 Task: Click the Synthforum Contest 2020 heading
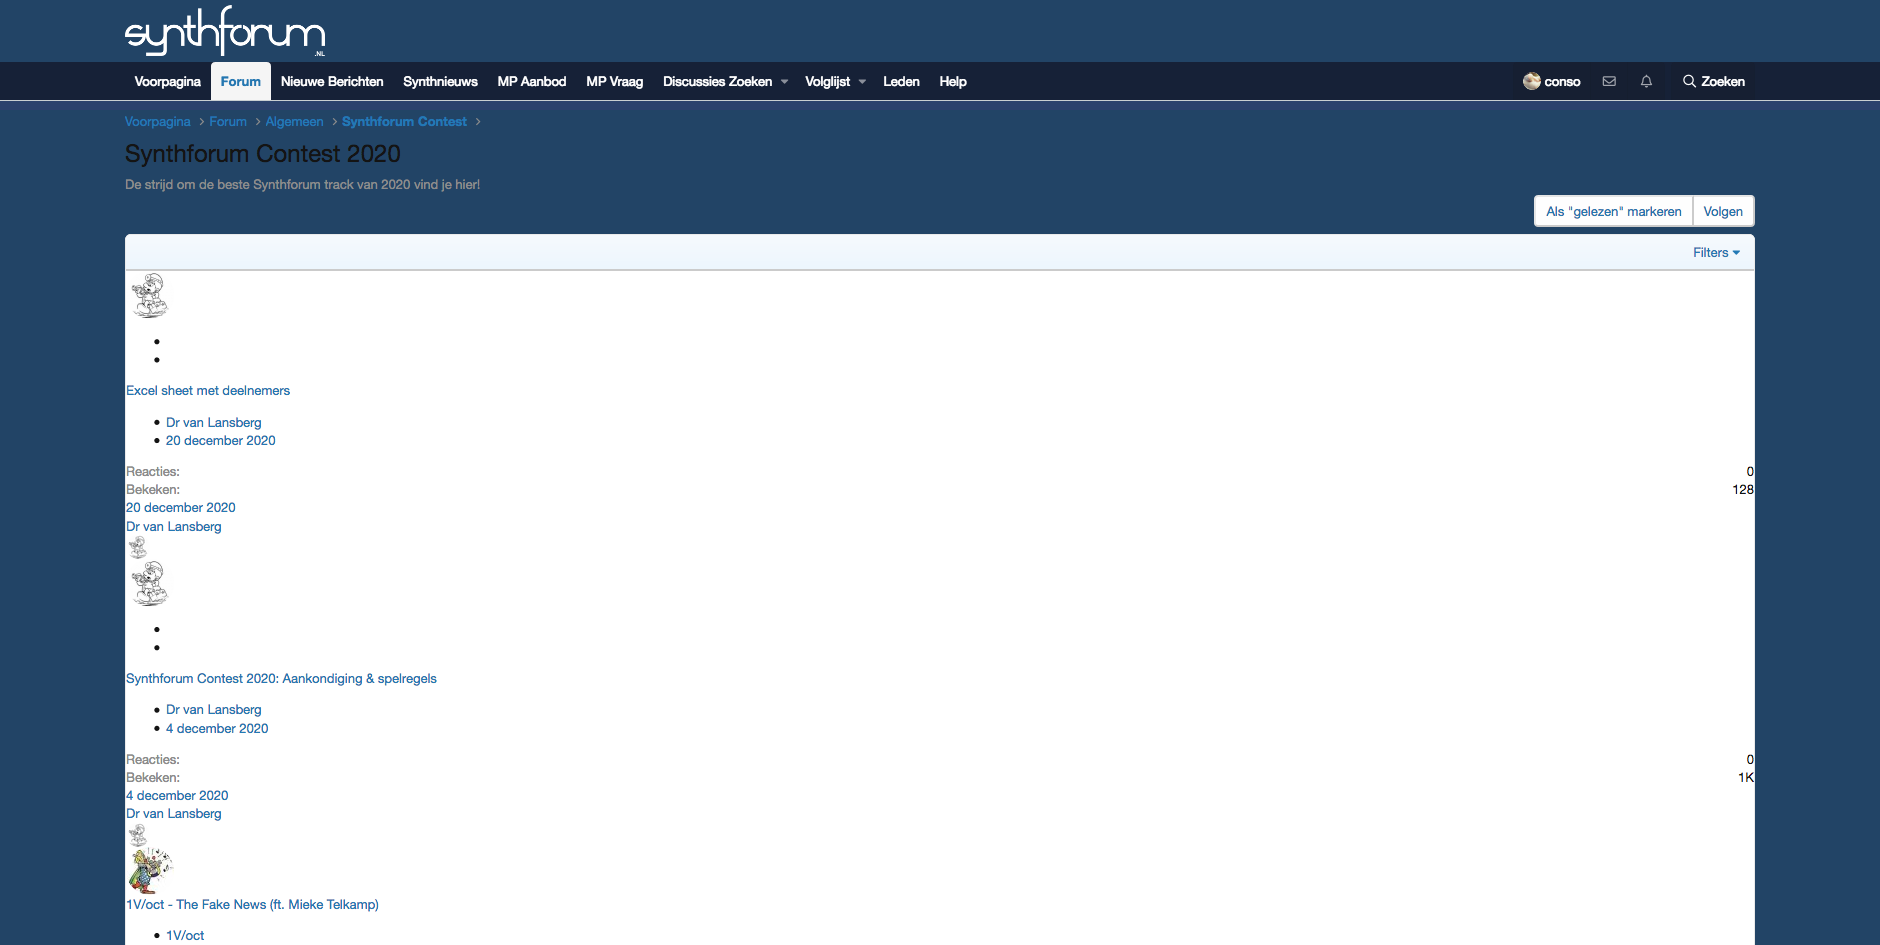(263, 154)
